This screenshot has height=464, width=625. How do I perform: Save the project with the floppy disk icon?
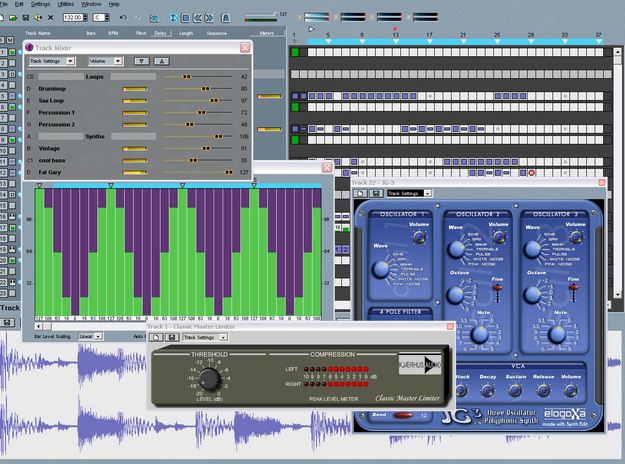(x=26, y=18)
